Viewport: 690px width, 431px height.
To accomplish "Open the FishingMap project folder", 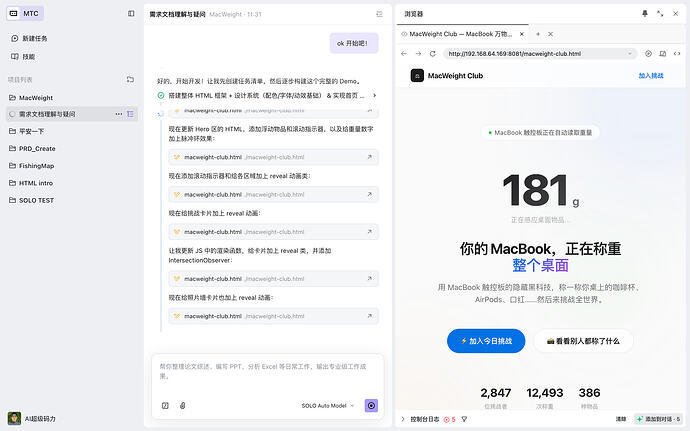I will click(32, 166).
